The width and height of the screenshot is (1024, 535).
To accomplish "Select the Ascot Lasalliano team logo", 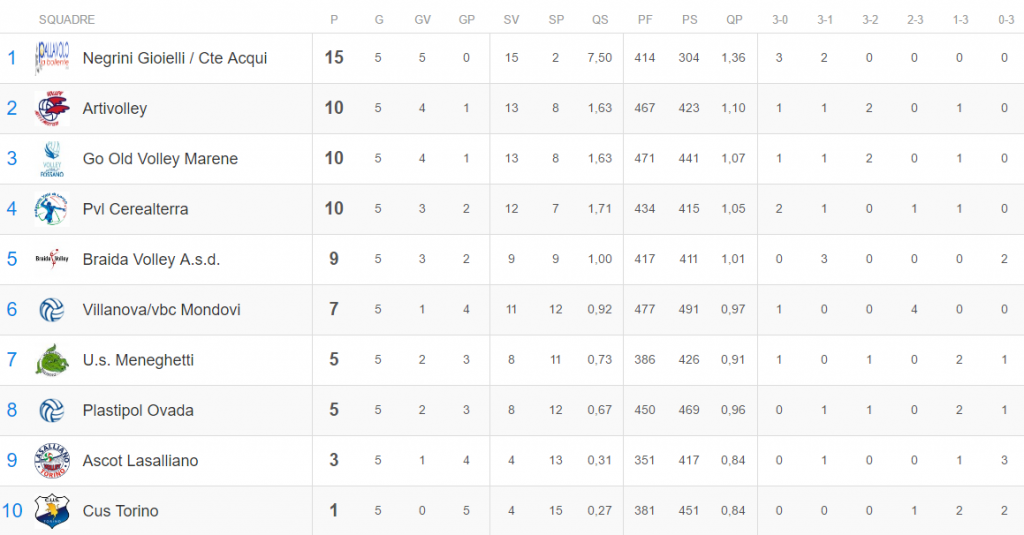I will 52,461.
